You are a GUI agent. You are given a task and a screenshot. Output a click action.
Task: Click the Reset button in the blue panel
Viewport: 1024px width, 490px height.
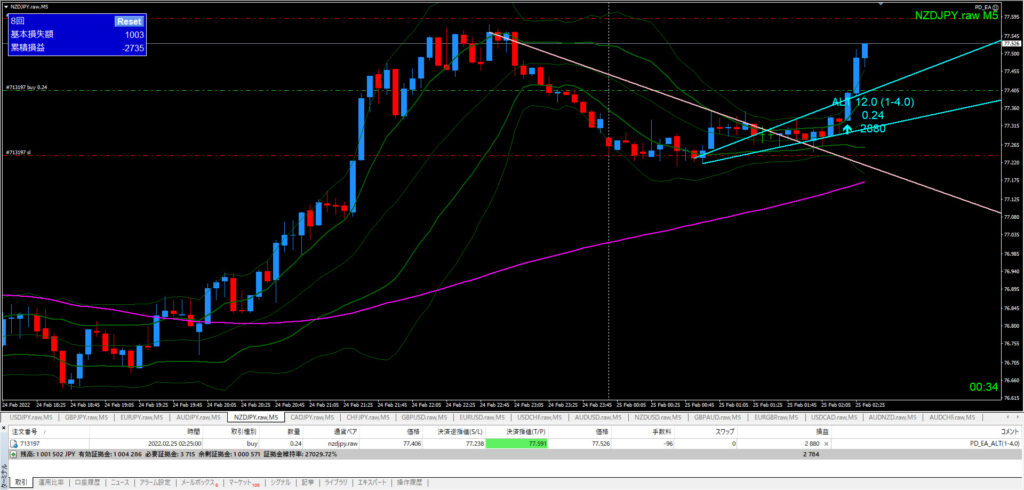(x=129, y=21)
